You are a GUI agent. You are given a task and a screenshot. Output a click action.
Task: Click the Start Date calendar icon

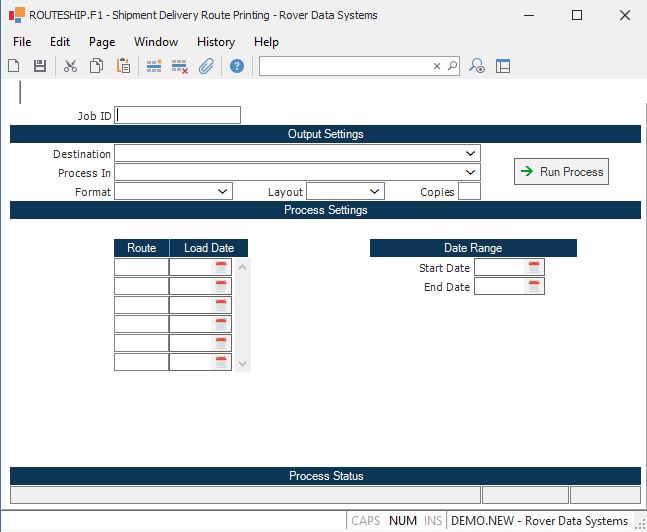pyautogui.click(x=534, y=267)
